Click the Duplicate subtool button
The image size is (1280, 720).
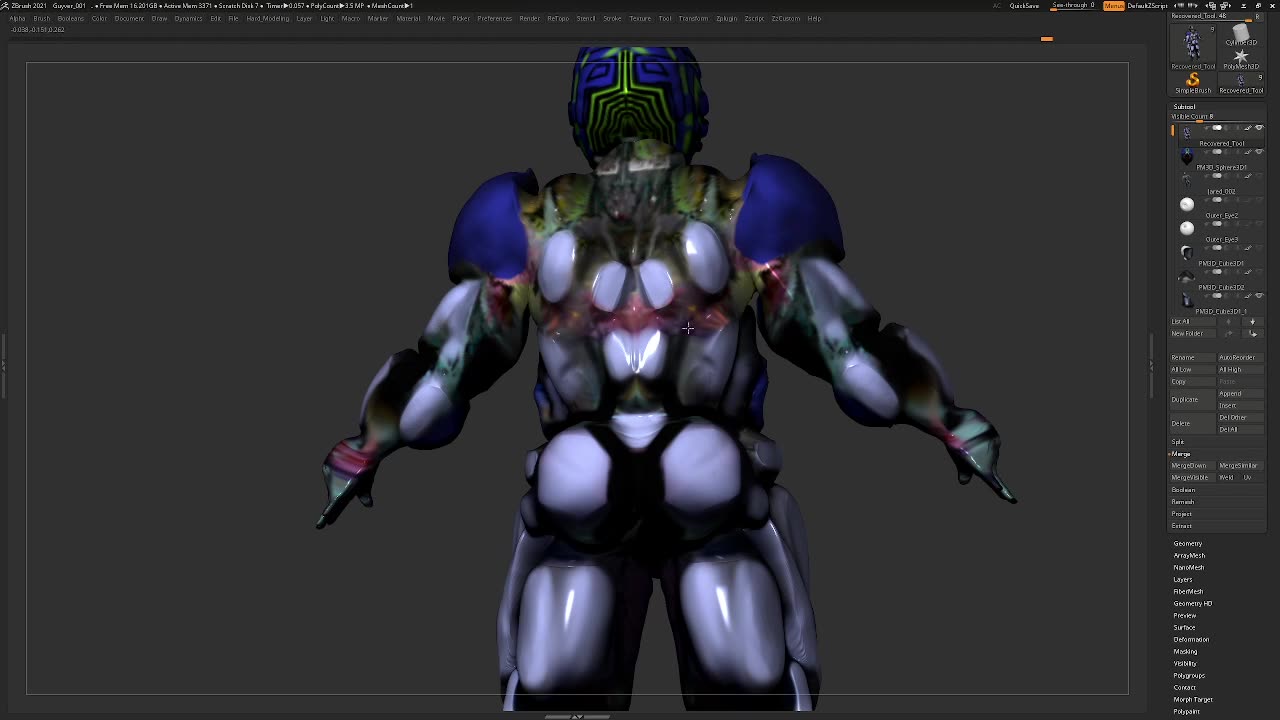[x=1193, y=399]
